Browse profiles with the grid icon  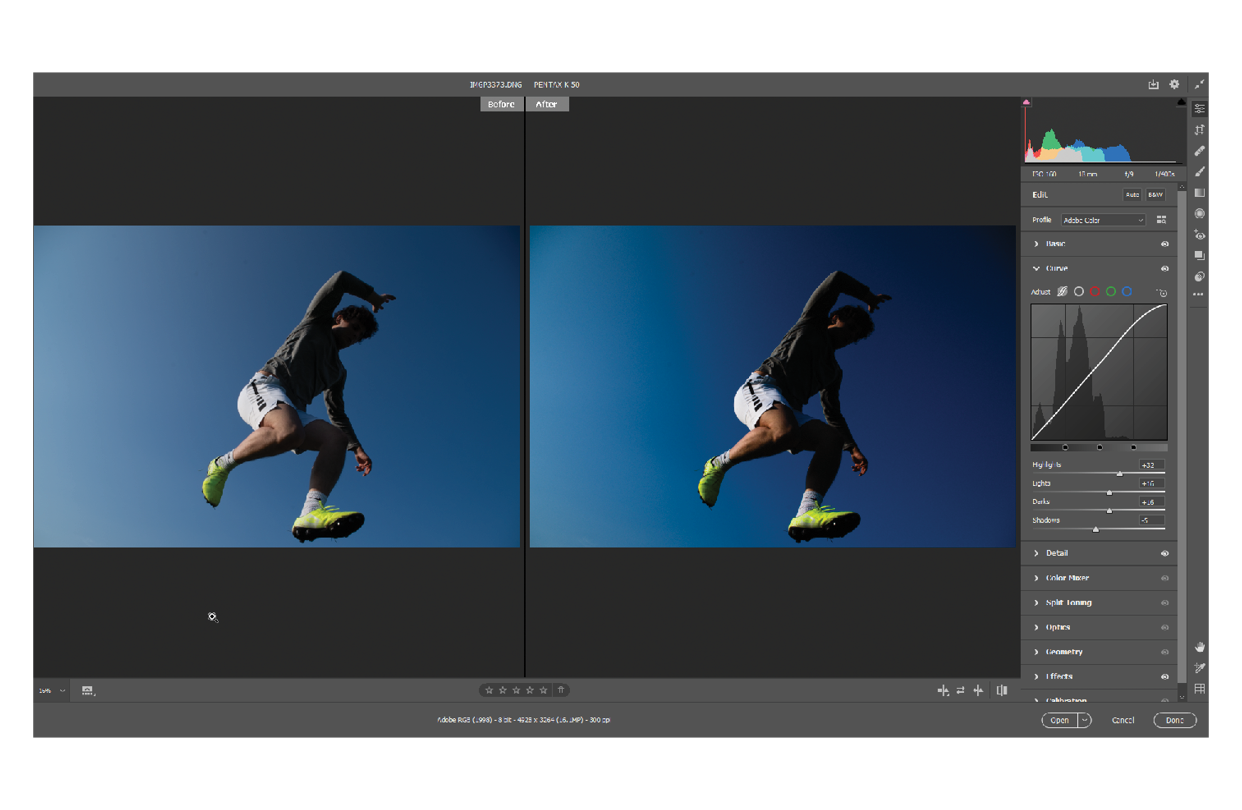point(1161,220)
